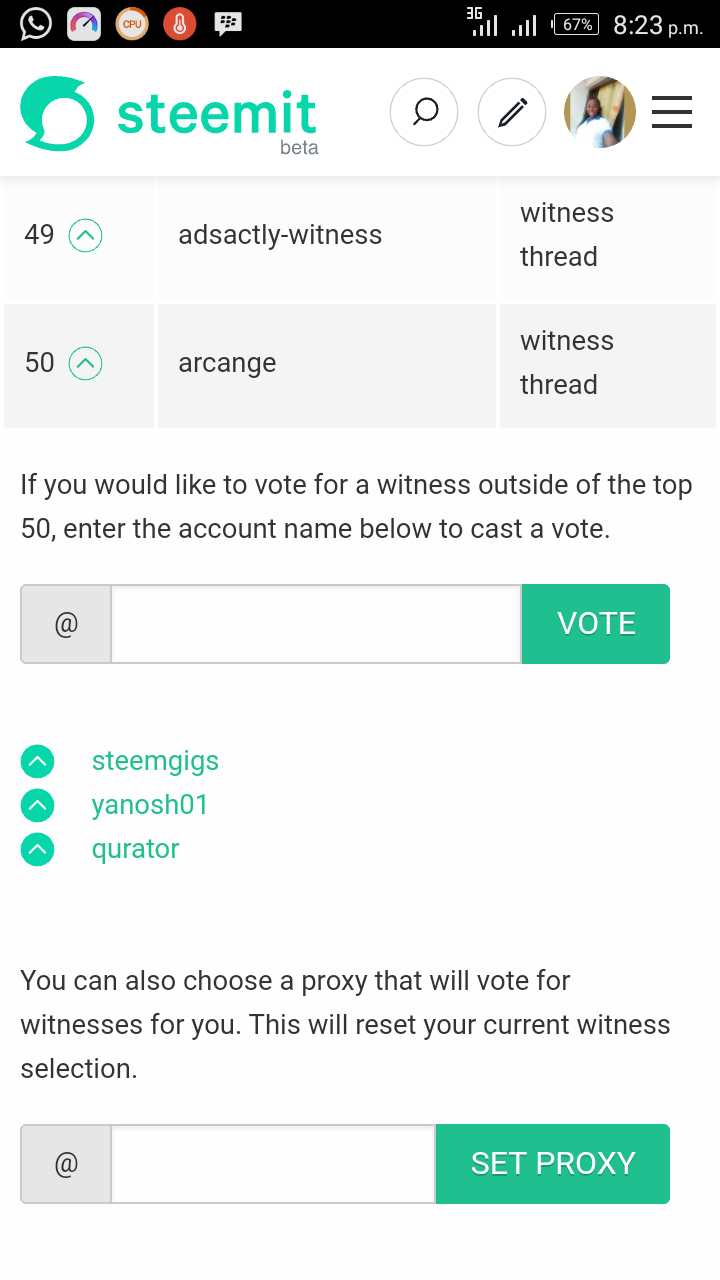Toggle vote arrow beside yanosh01
Image resolution: width=720 pixels, height=1280 pixels.
coord(37,805)
